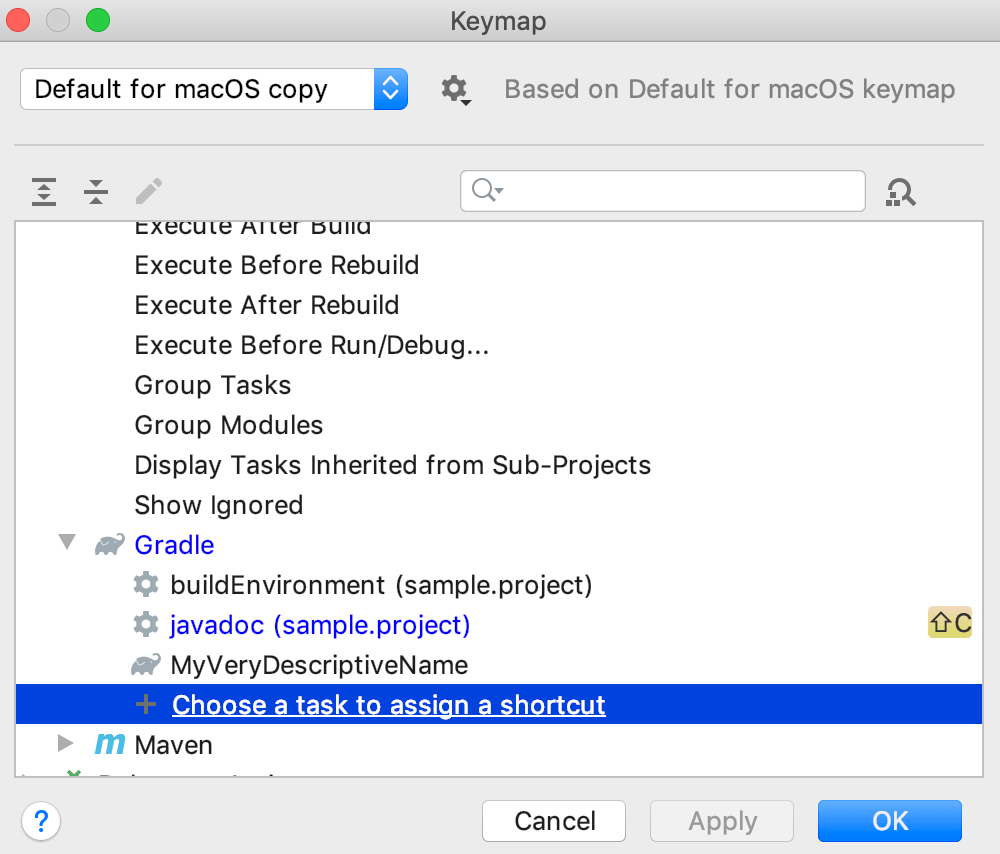Open the help question mark
The image size is (1000, 854).
click(x=41, y=821)
